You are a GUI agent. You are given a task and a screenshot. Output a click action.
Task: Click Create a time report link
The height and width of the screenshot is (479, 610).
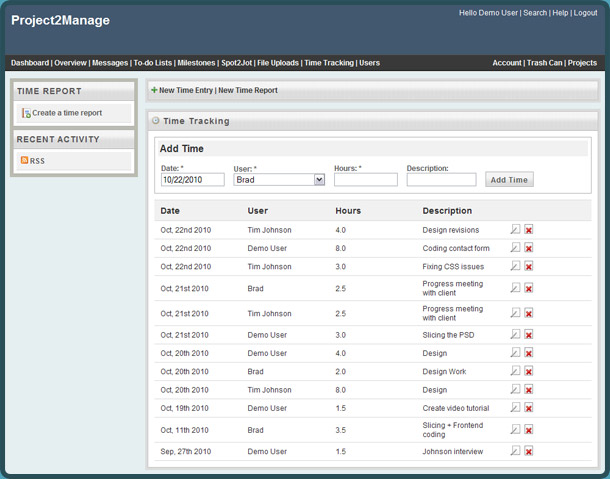[67, 113]
